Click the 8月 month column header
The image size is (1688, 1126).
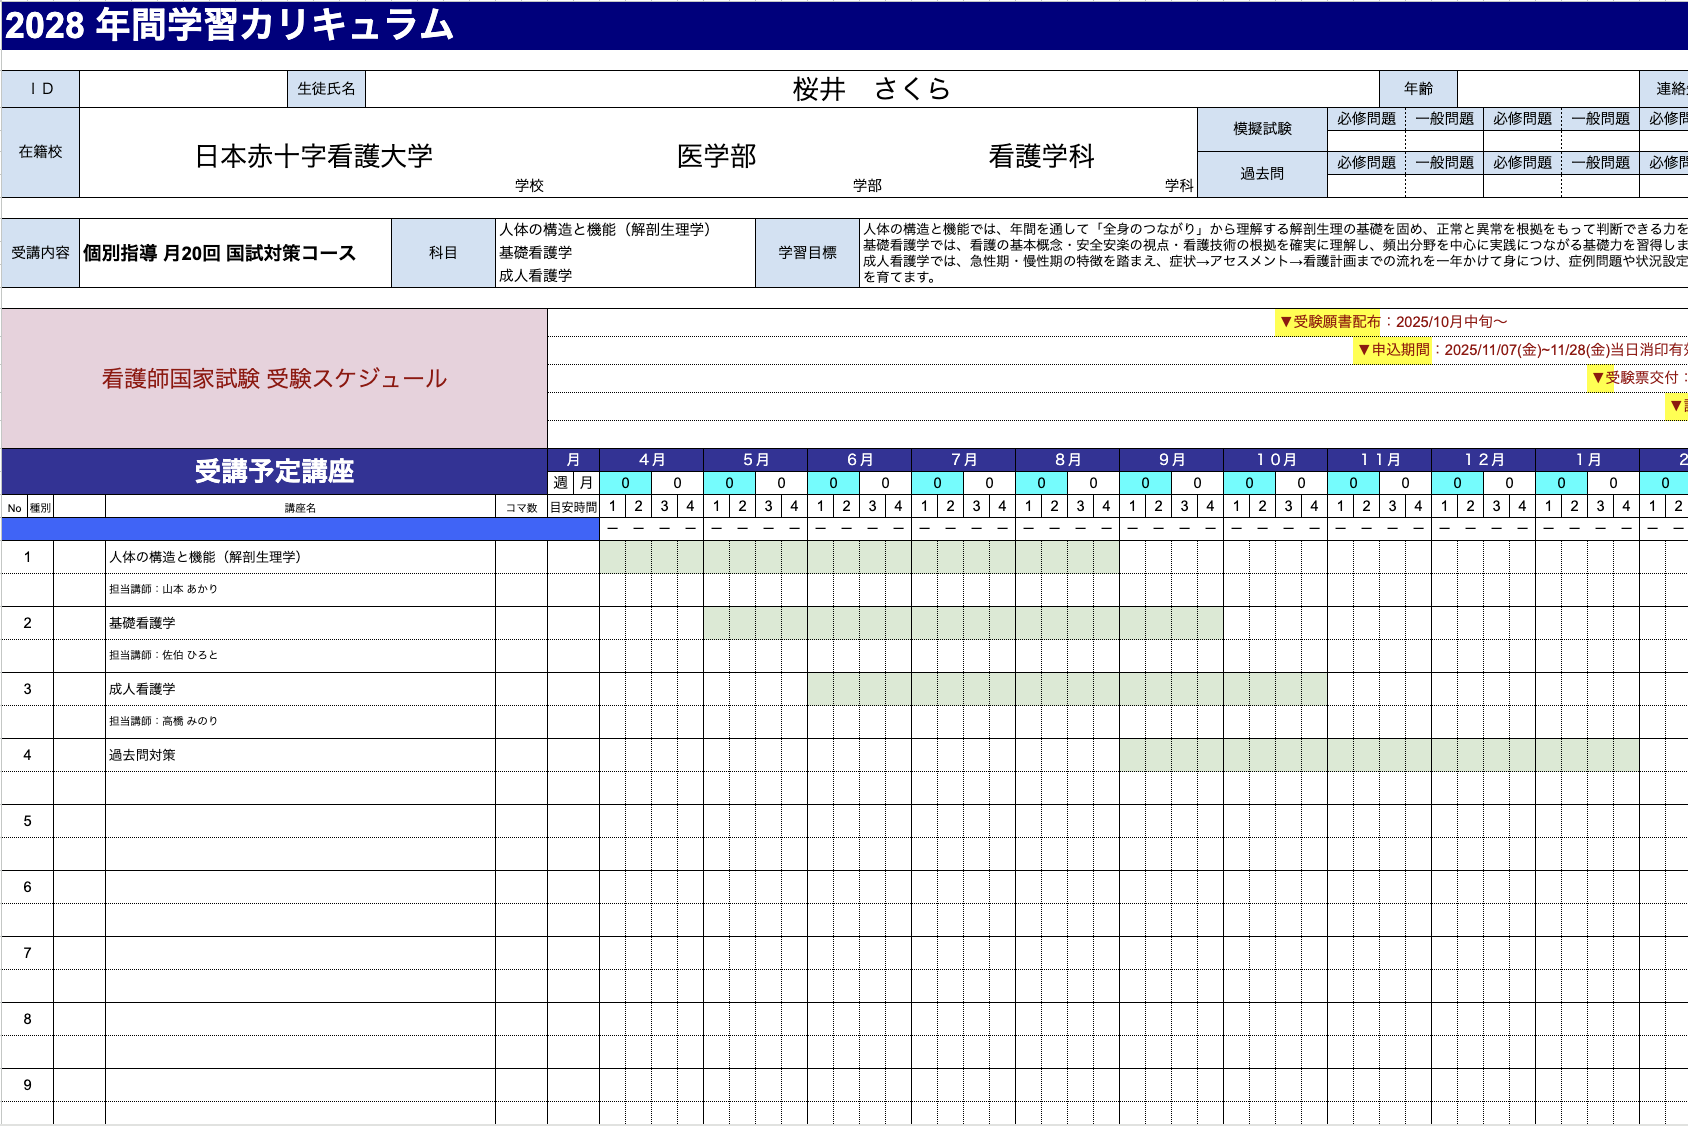click(1067, 459)
